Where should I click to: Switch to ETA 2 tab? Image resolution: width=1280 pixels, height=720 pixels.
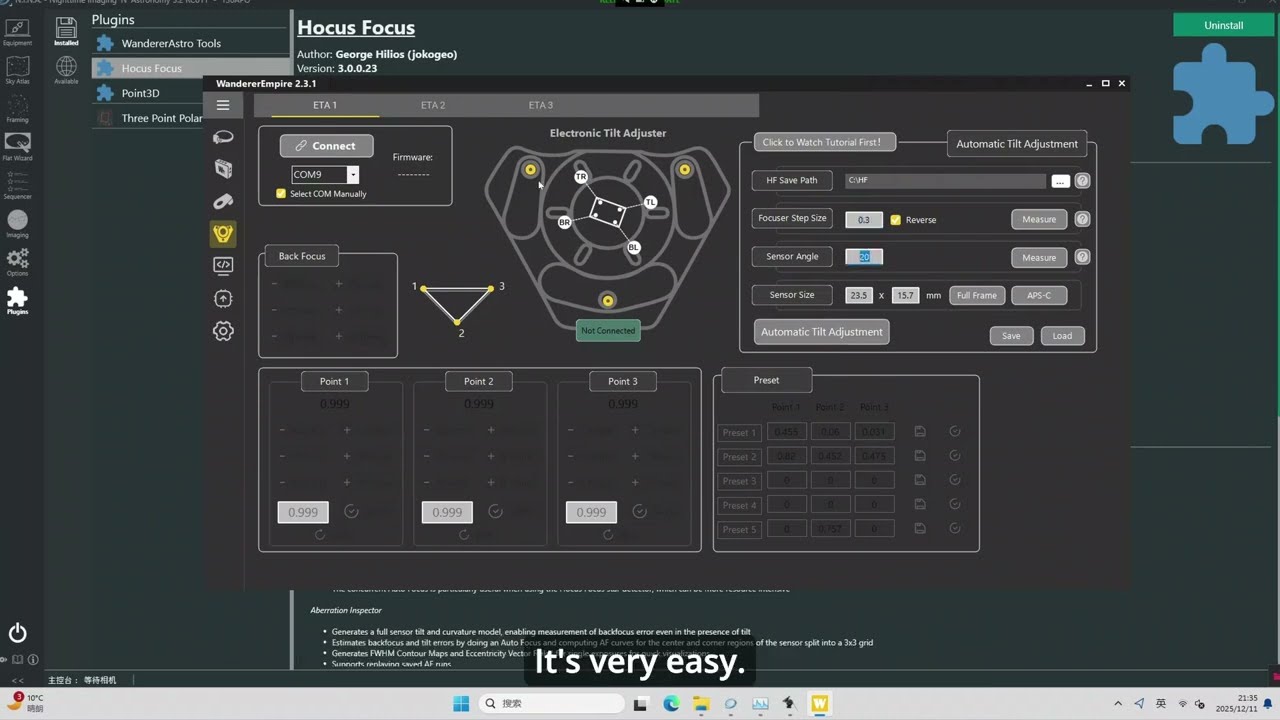[x=433, y=105]
